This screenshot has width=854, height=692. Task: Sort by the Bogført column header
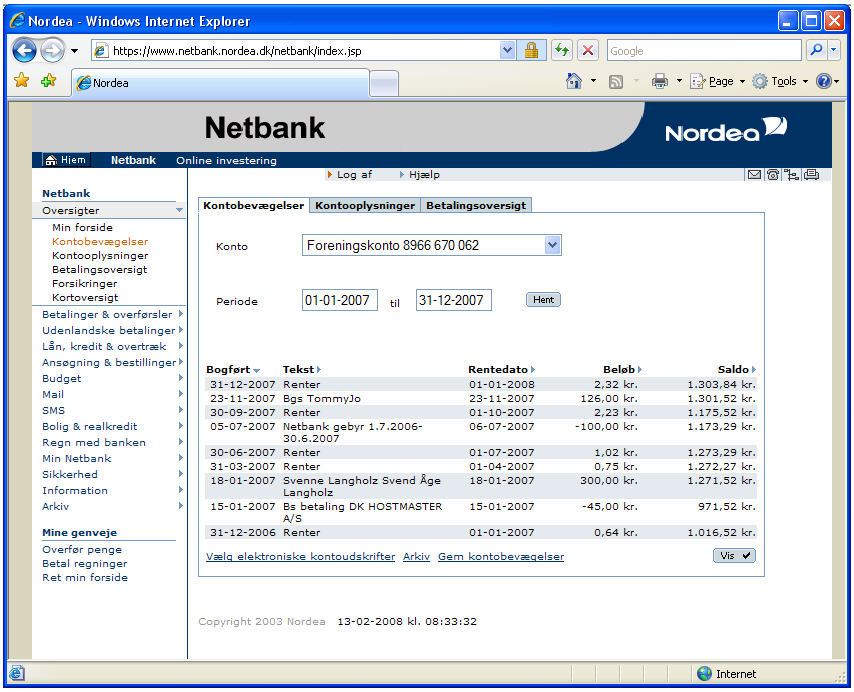[233, 369]
